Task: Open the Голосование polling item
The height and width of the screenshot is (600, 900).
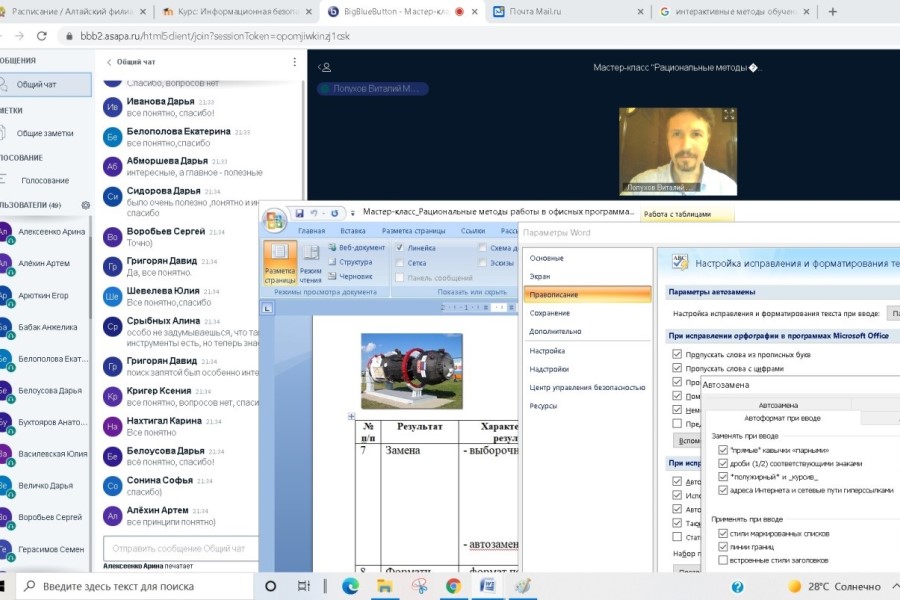Action: pos(45,180)
